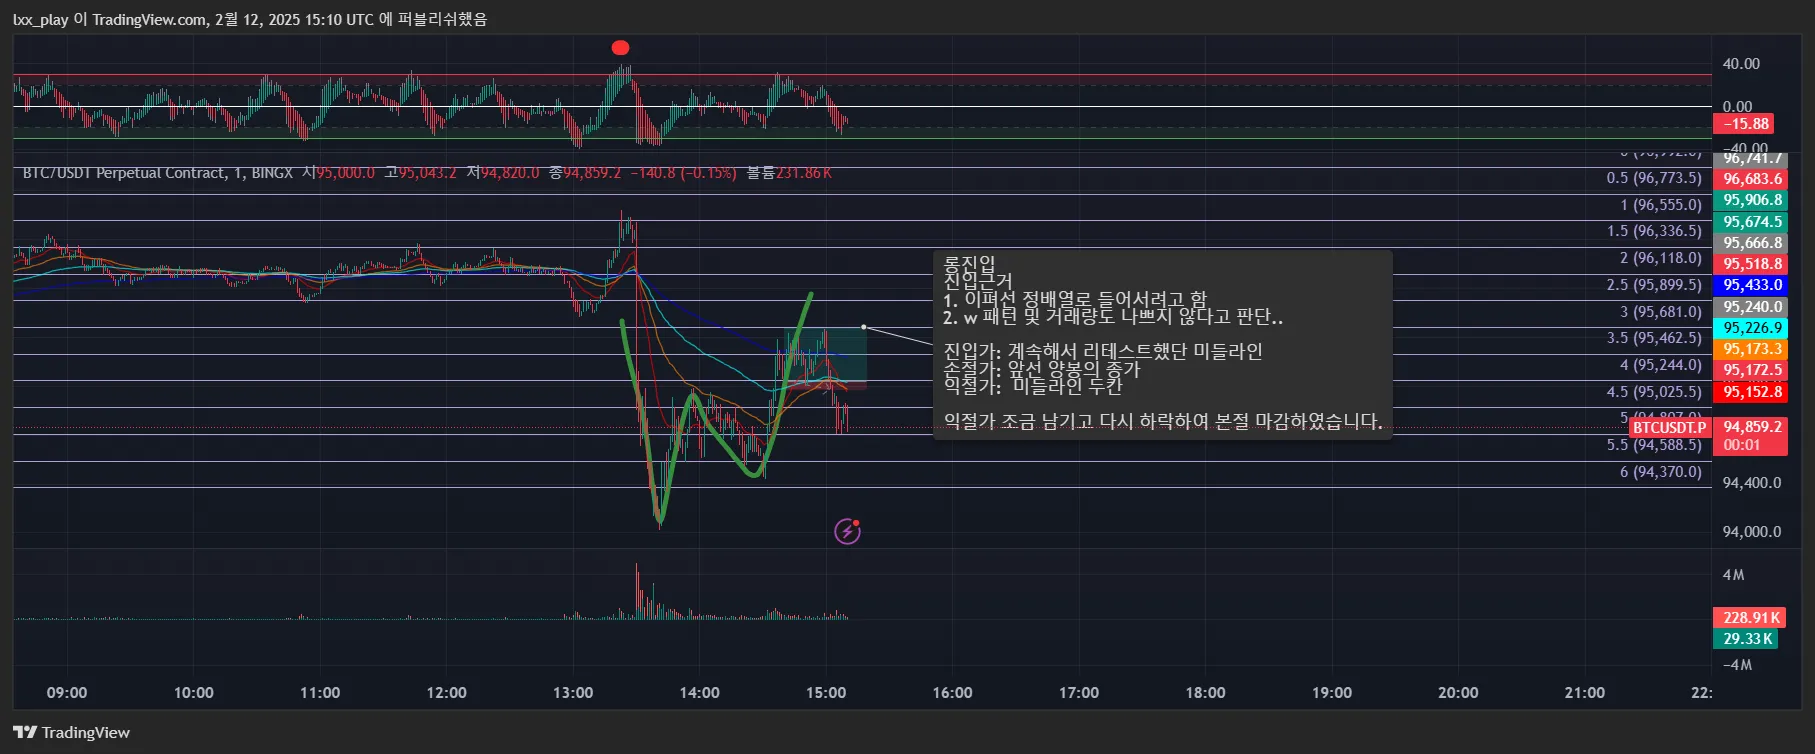Click the −140.8 (−0.15%) change value
This screenshot has width=1815, height=754.
click(683, 173)
